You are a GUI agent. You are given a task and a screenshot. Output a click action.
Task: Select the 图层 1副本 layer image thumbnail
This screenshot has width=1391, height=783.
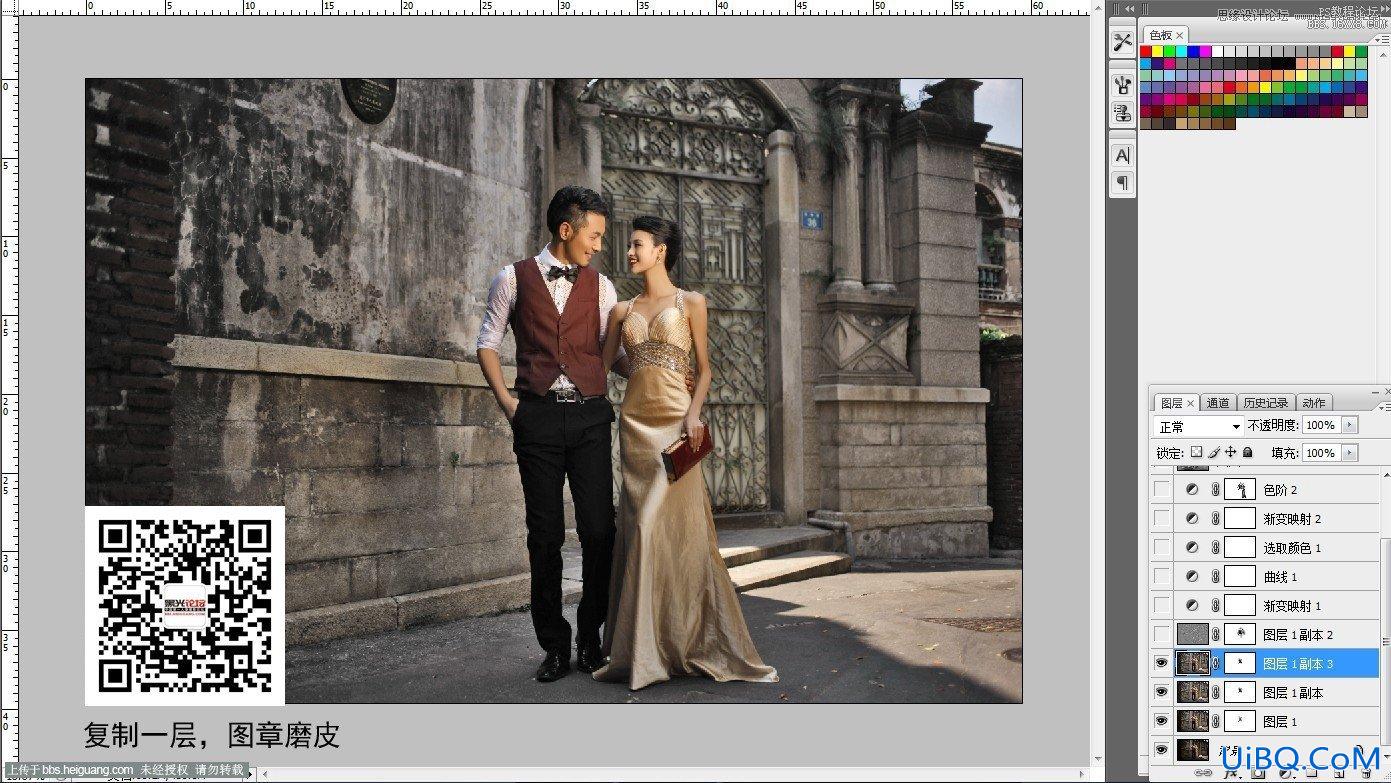pyautogui.click(x=1193, y=692)
